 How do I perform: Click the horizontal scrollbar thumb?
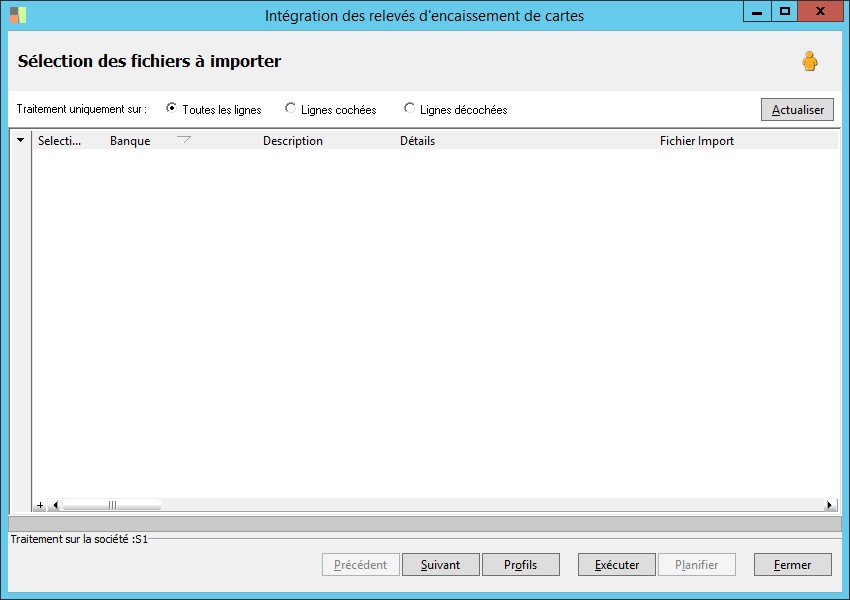click(112, 505)
